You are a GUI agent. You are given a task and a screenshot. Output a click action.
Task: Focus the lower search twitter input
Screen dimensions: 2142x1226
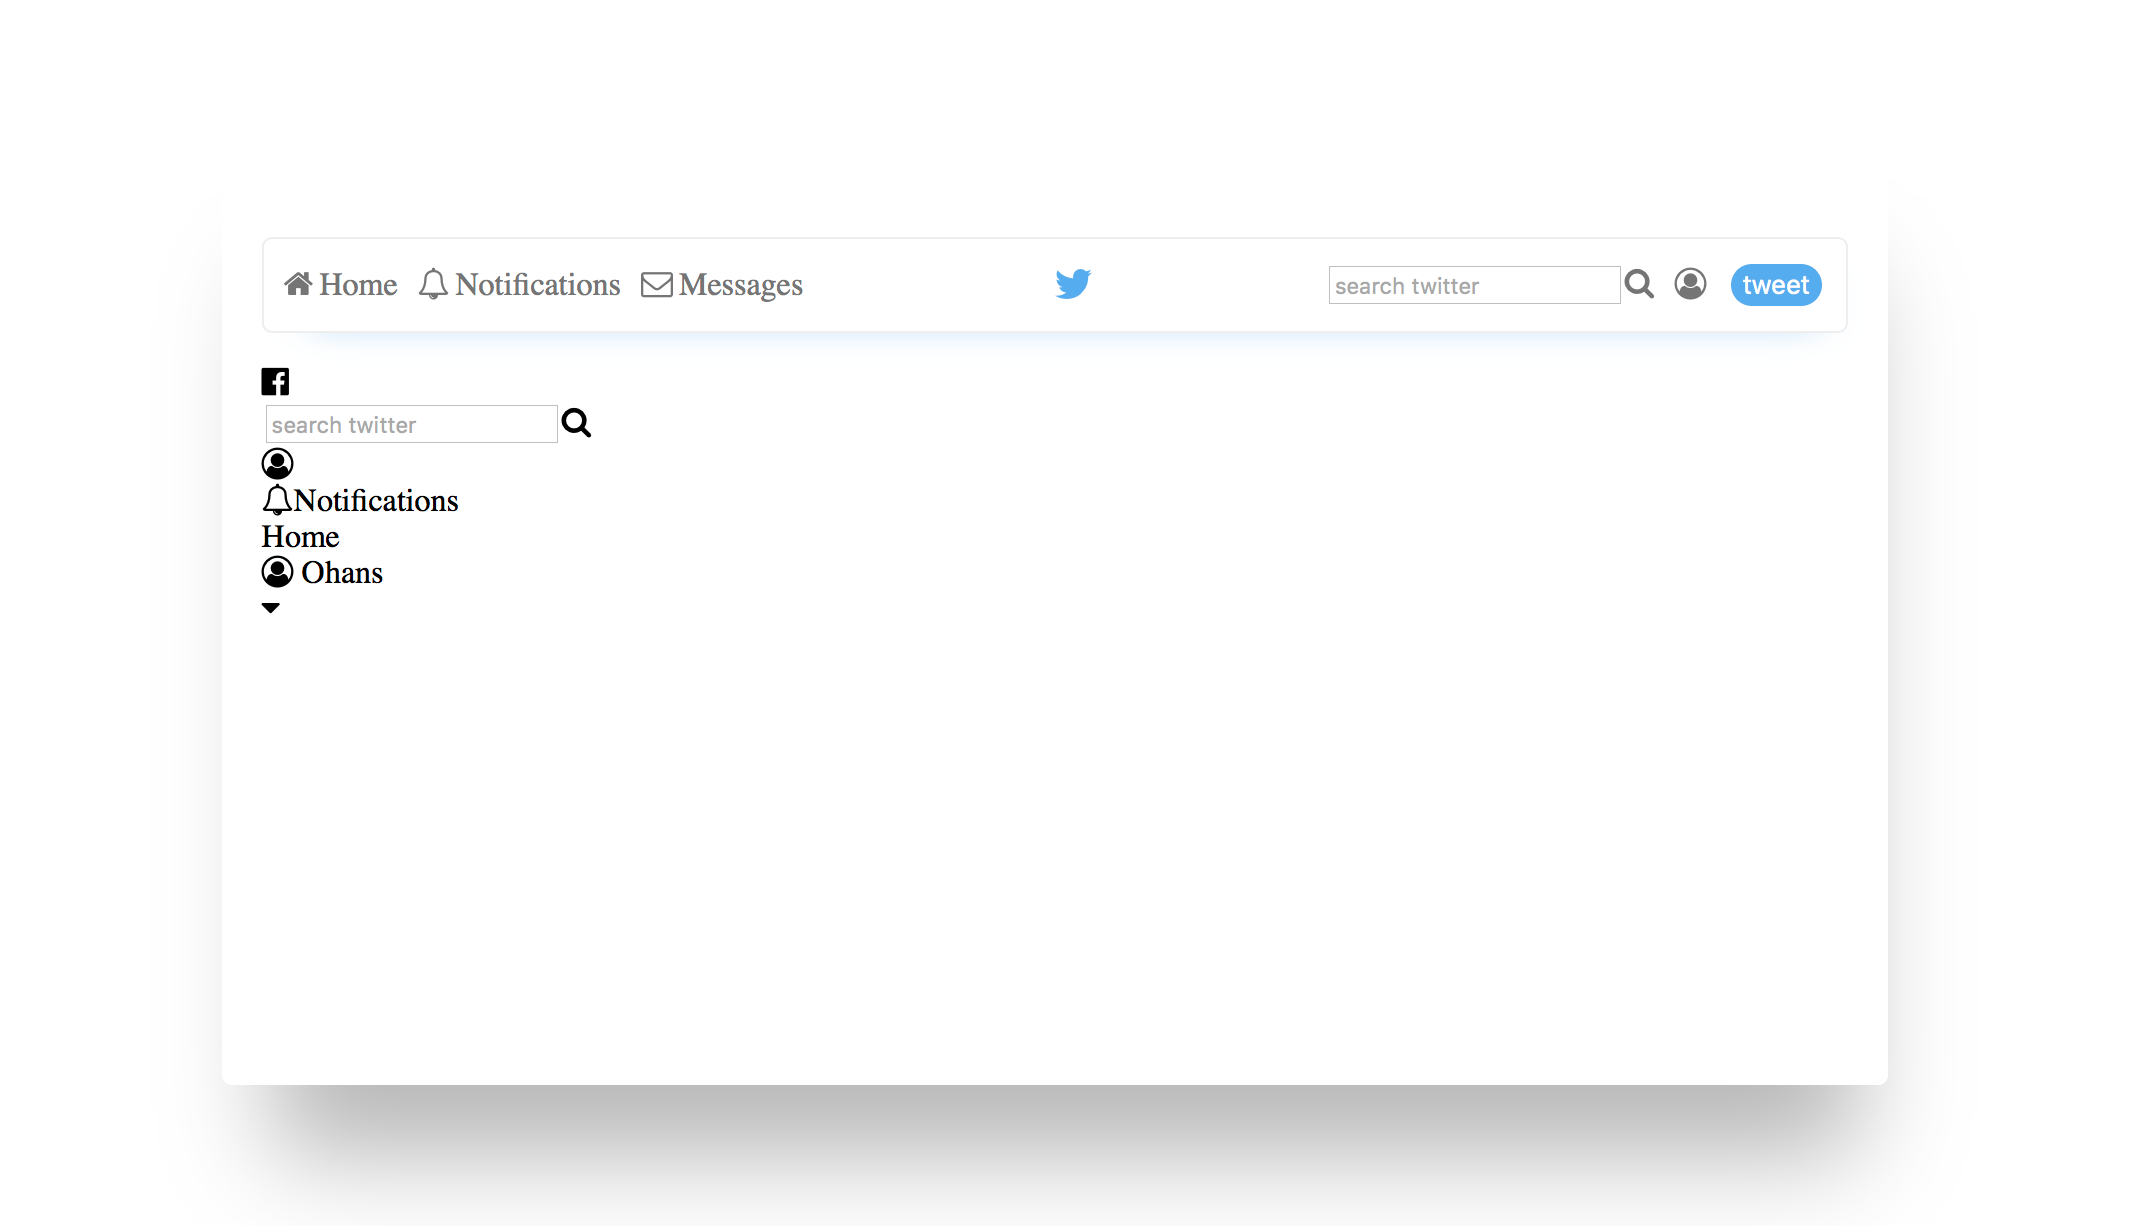coord(411,424)
